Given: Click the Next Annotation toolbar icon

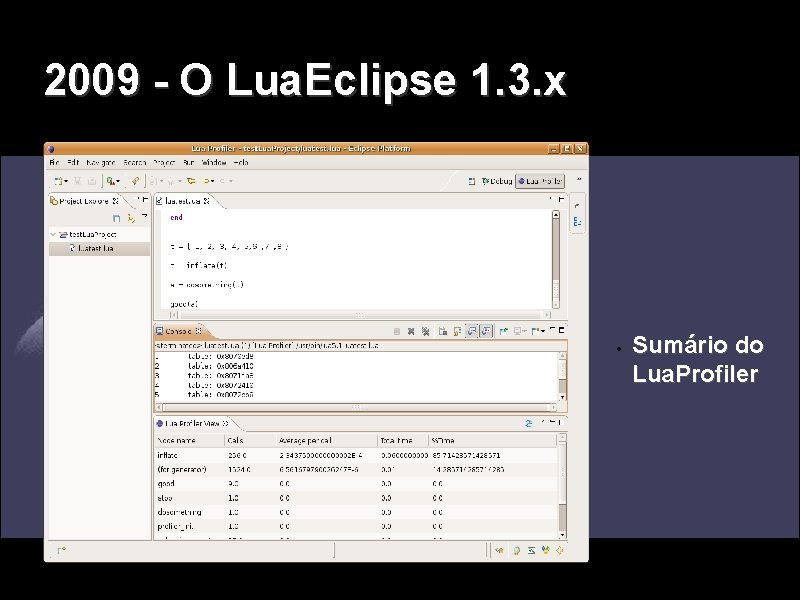Looking at the screenshot, I should 154,181.
